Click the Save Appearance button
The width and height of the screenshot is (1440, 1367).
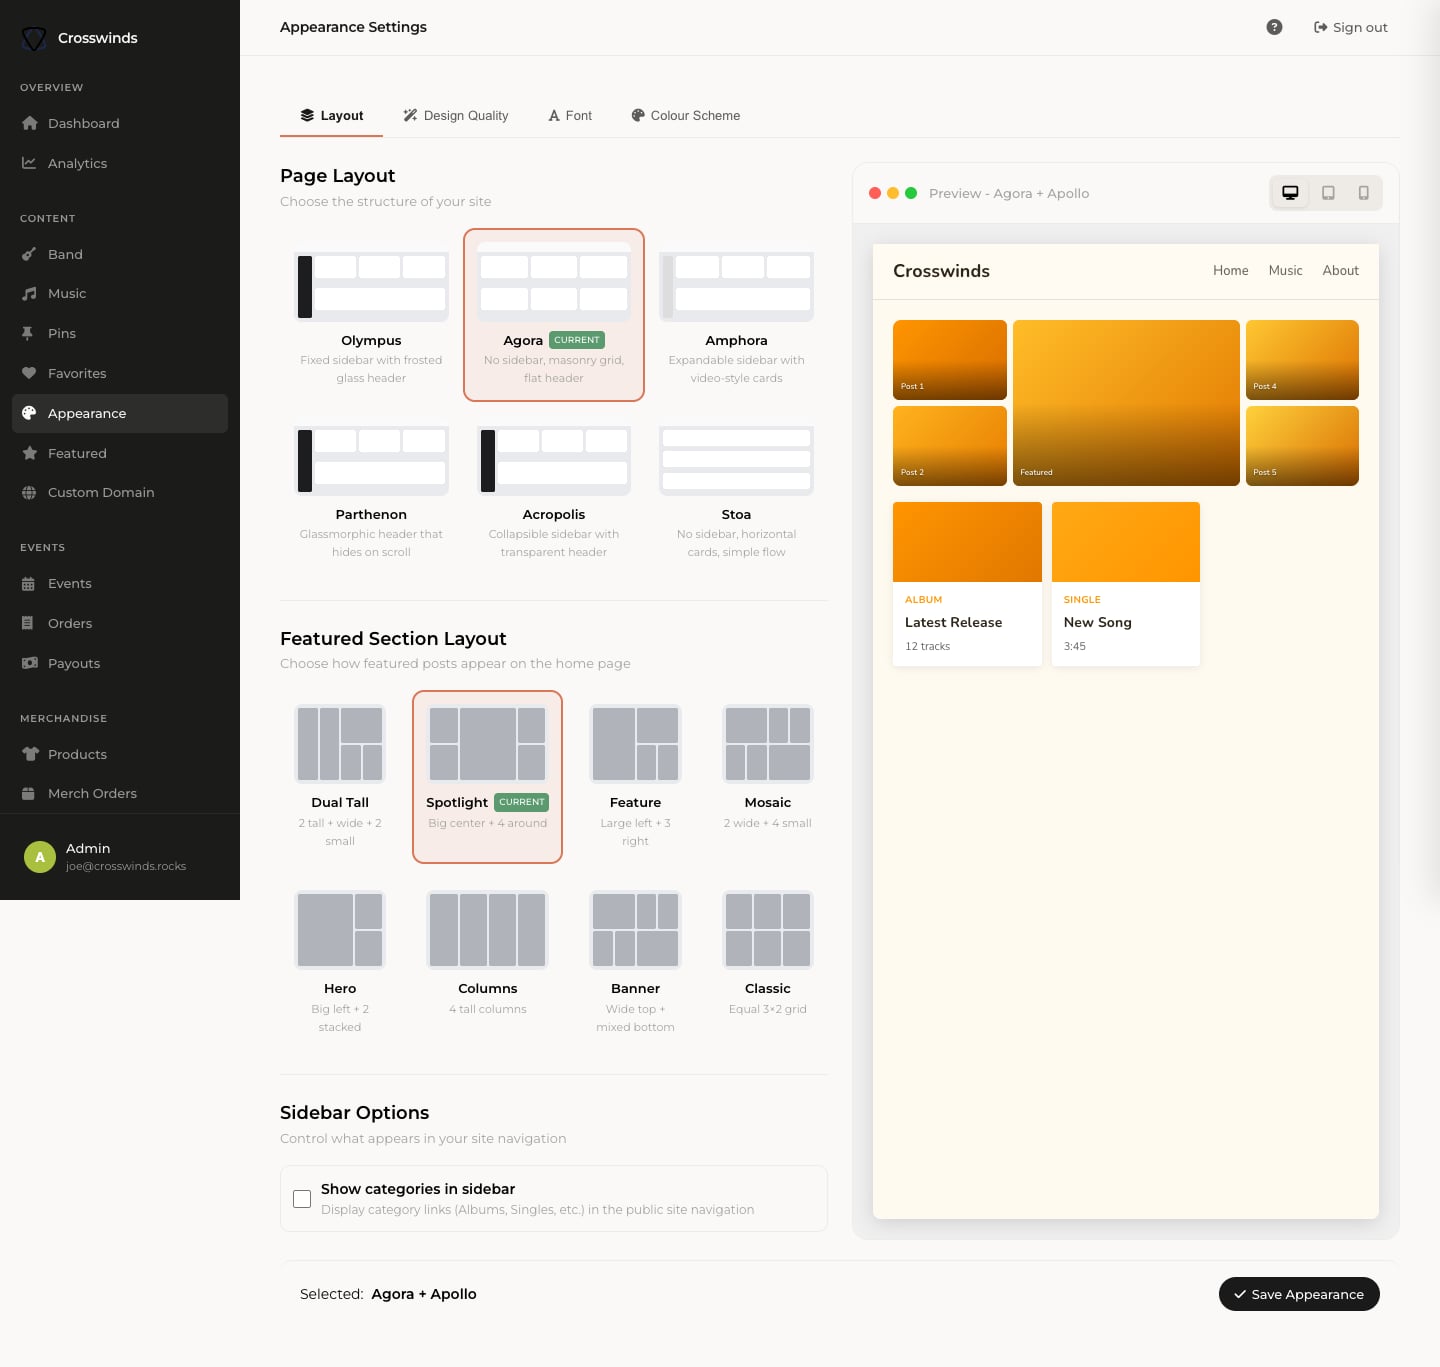tap(1299, 1294)
